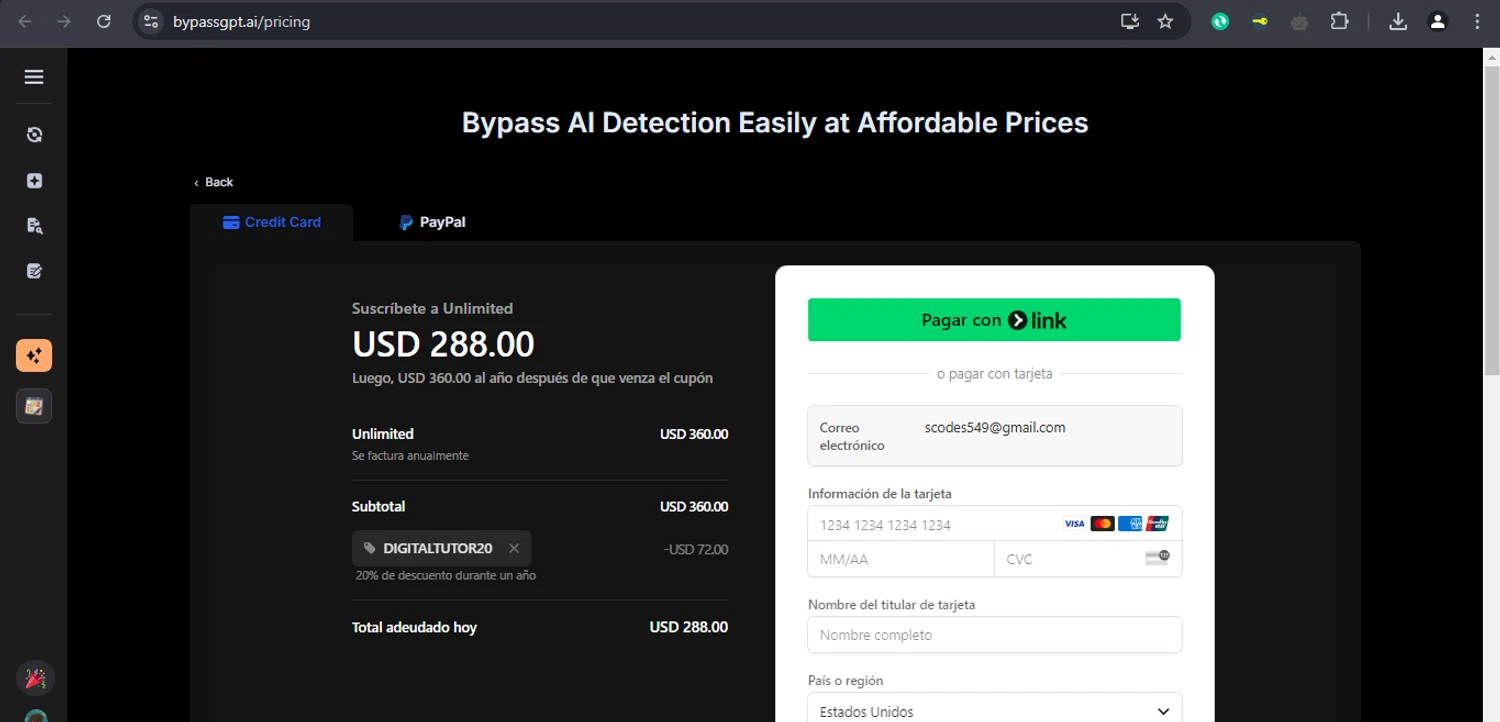
Task: Open the browser profile avatar
Action: coord(1438,21)
